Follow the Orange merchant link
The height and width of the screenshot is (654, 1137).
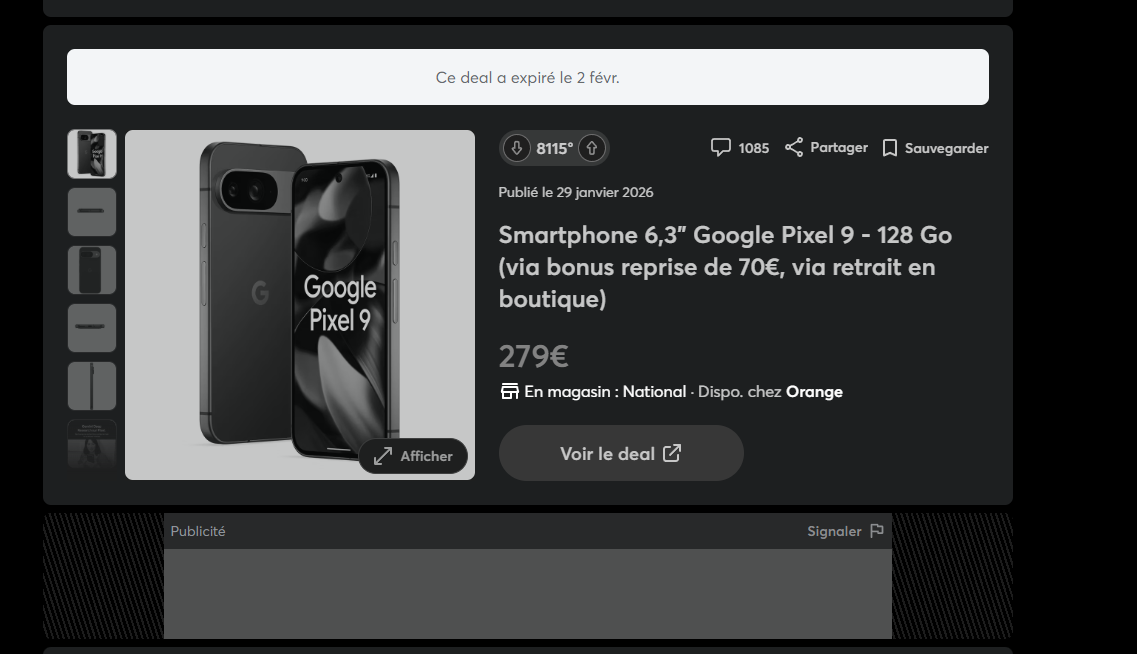(x=814, y=392)
